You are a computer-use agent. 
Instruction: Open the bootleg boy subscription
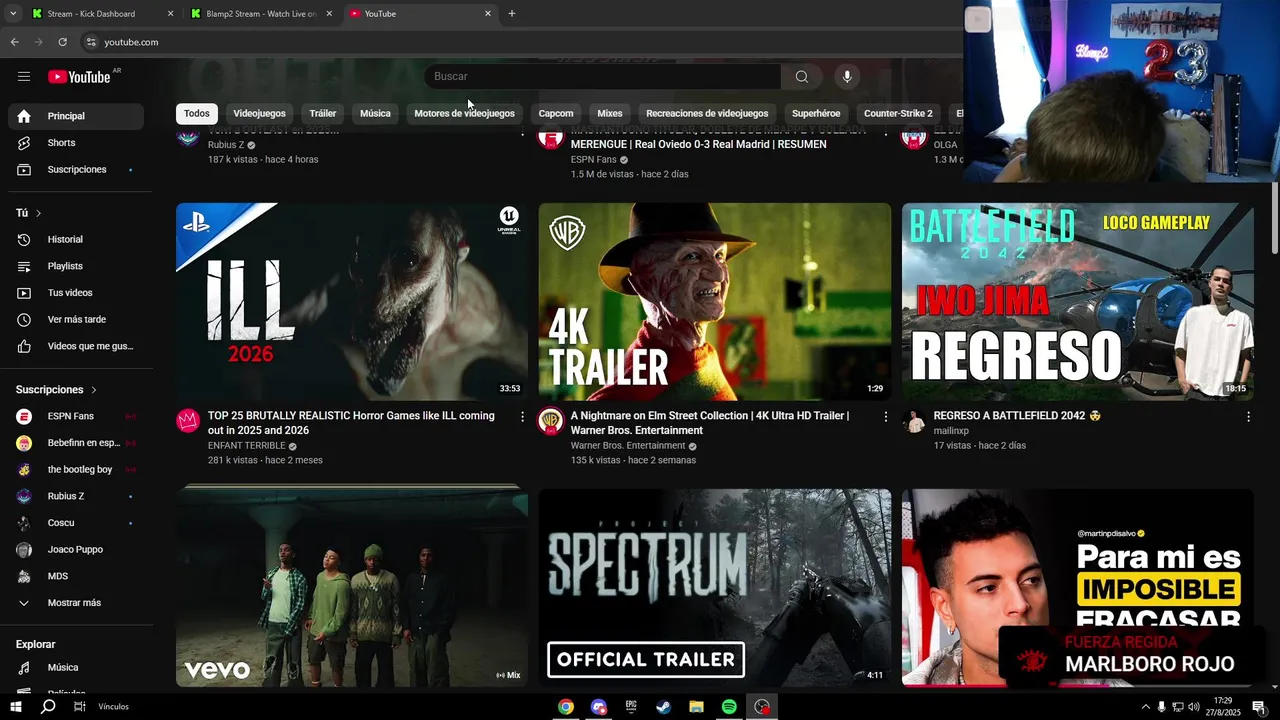[76, 470]
